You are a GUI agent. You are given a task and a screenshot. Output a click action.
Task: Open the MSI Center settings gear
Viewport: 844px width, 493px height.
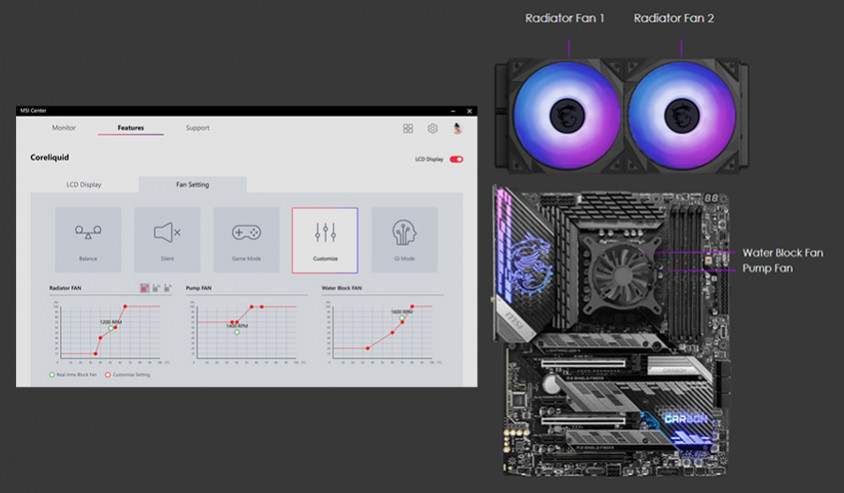pos(432,128)
